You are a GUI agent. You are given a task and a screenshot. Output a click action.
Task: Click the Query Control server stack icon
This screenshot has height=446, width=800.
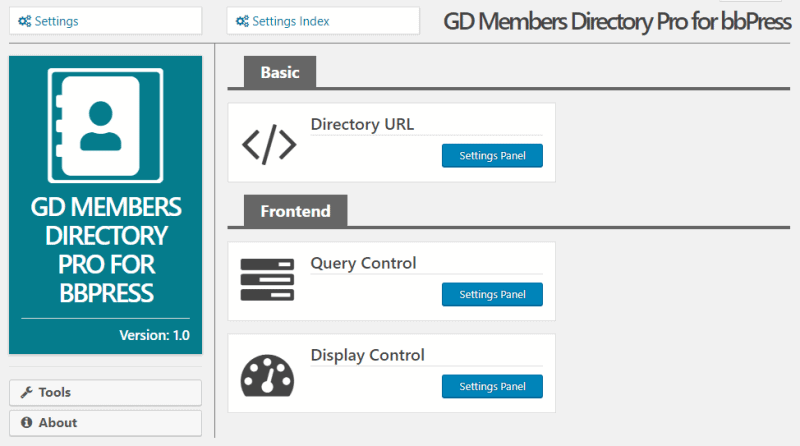[x=267, y=280]
